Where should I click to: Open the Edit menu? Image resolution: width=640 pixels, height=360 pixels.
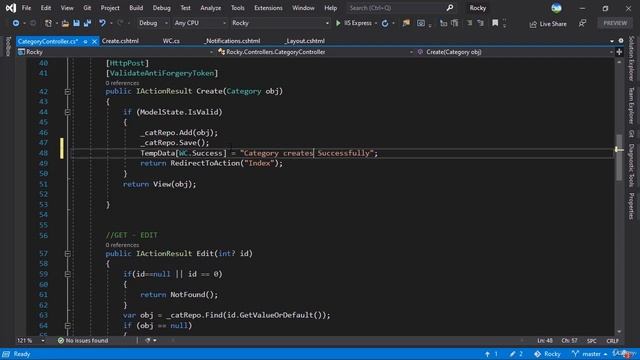click(46, 8)
